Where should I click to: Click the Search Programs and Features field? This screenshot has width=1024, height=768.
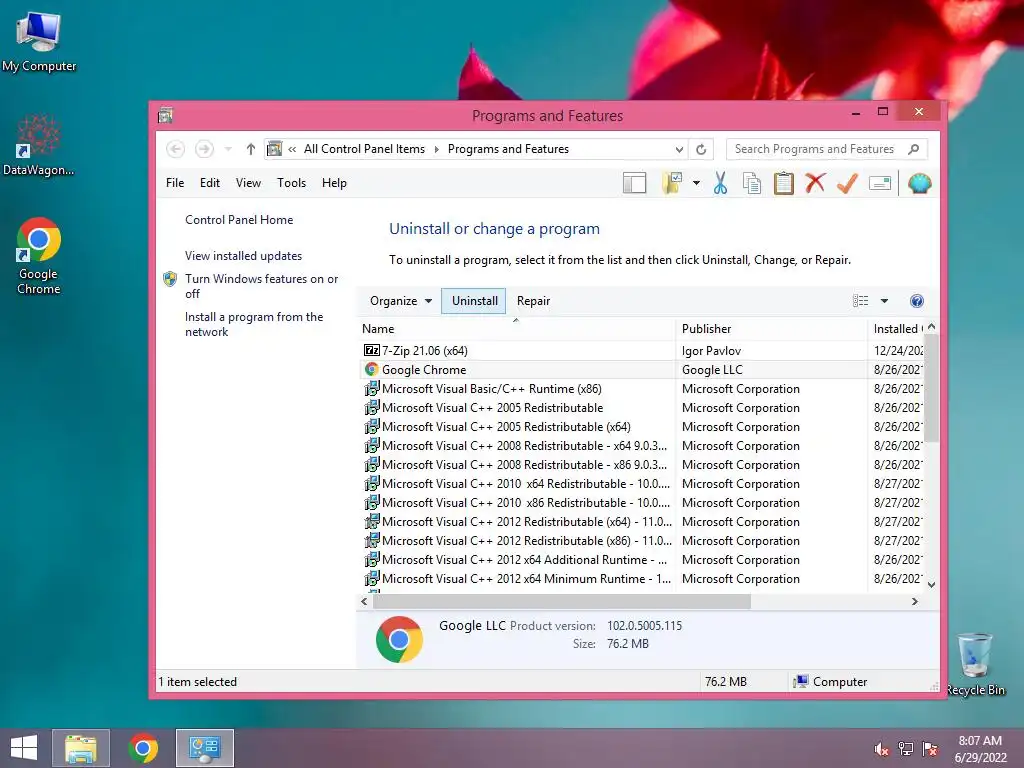tap(814, 149)
